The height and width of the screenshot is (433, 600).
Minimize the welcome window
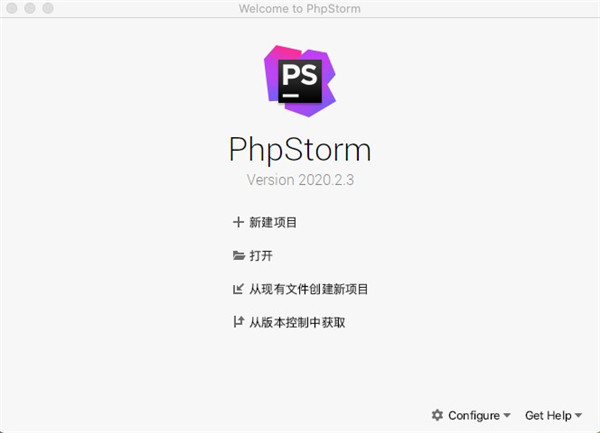[x=30, y=8]
